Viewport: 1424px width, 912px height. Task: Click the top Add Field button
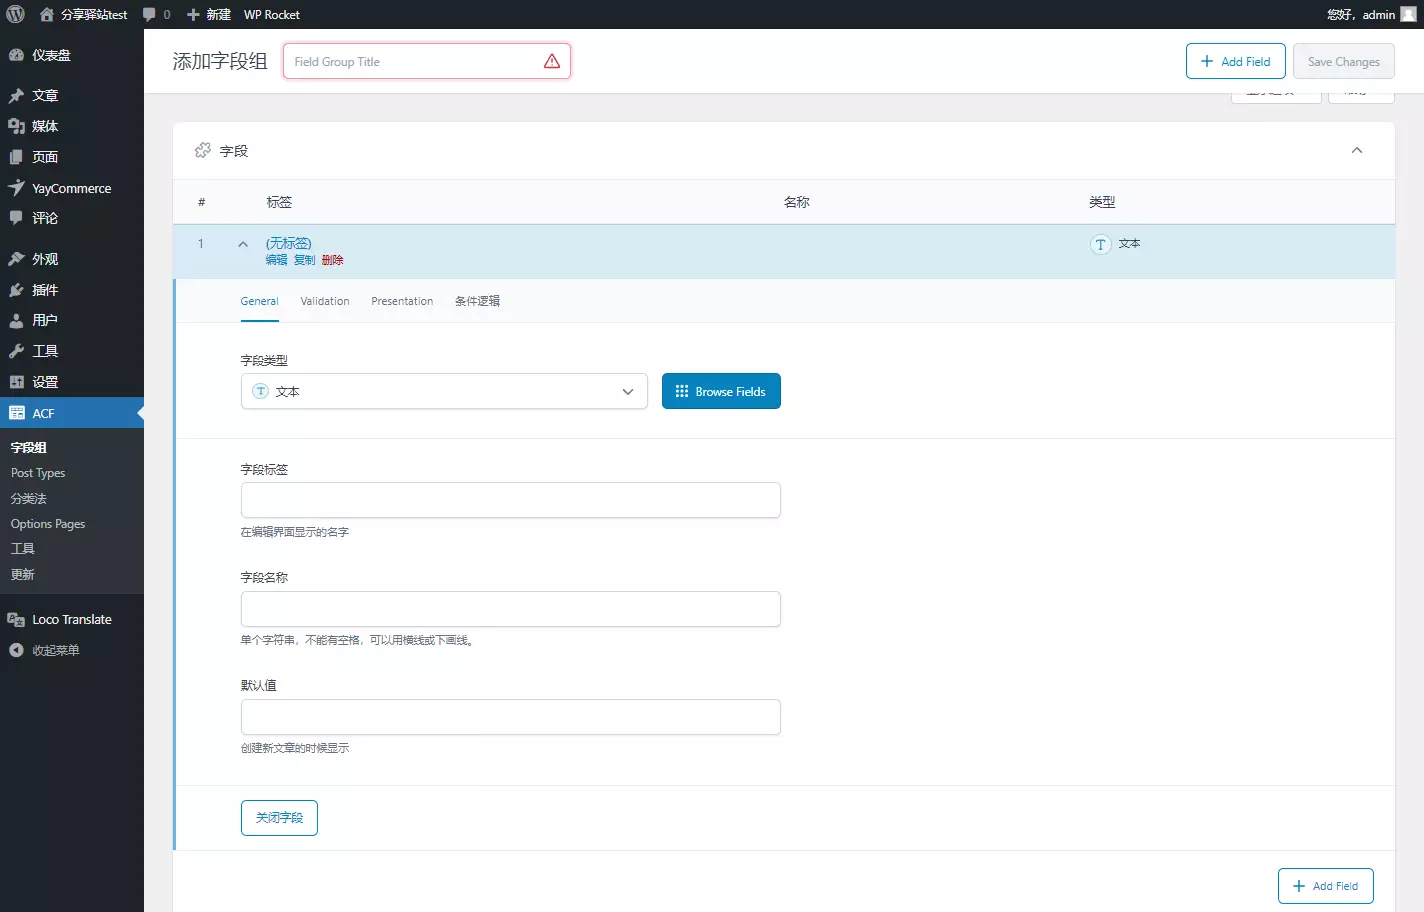(x=1236, y=61)
